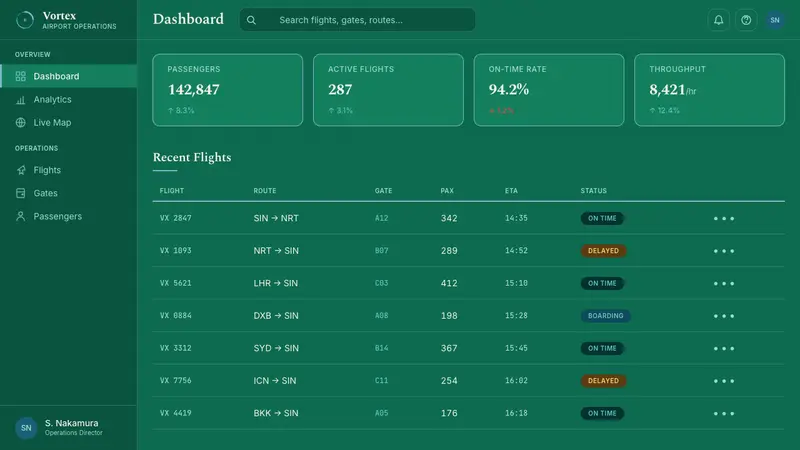The width and height of the screenshot is (800, 450).
Task: Open the Analytics section
Action: point(68,99)
